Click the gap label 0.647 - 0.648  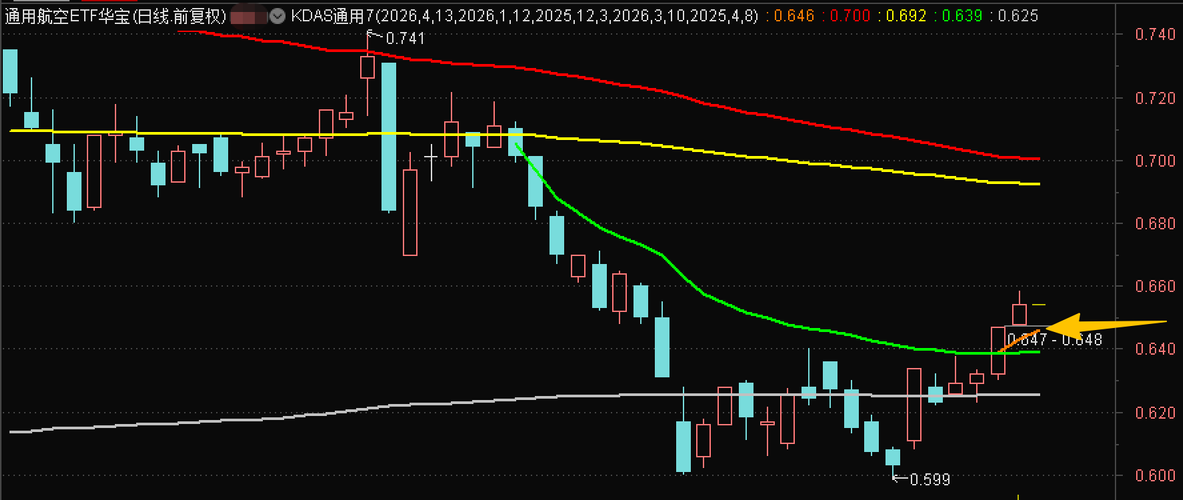(x=1055, y=340)
